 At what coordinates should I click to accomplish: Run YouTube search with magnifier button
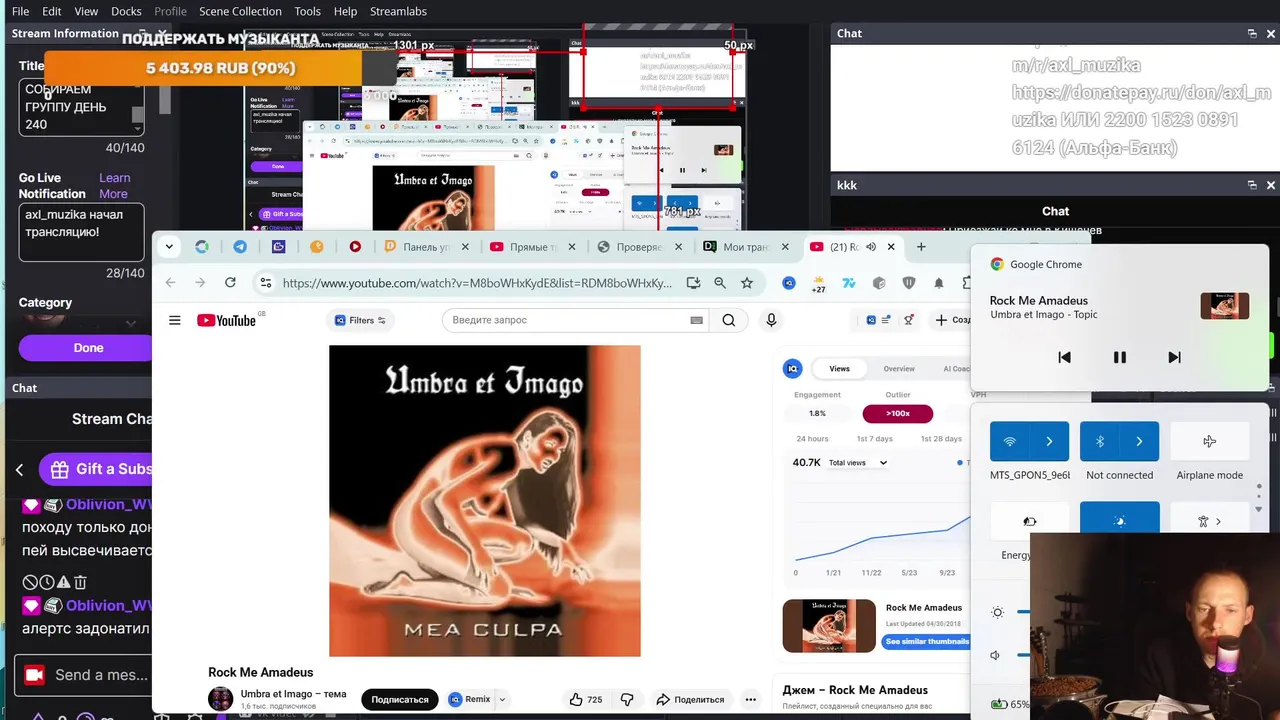(729, 320)
